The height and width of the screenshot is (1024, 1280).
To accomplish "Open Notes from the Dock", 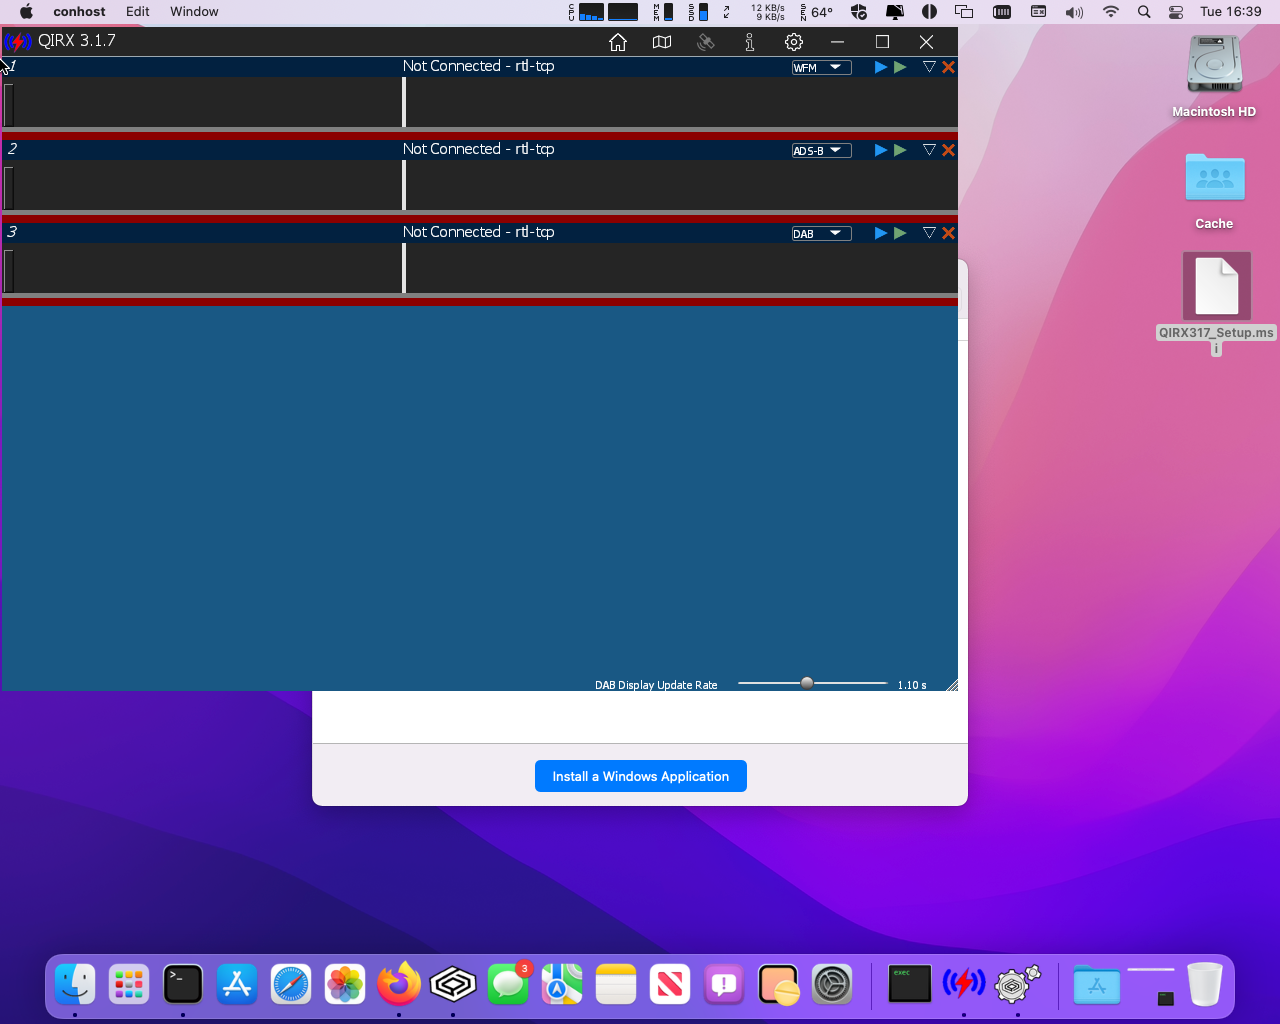I will pos(616,985).
